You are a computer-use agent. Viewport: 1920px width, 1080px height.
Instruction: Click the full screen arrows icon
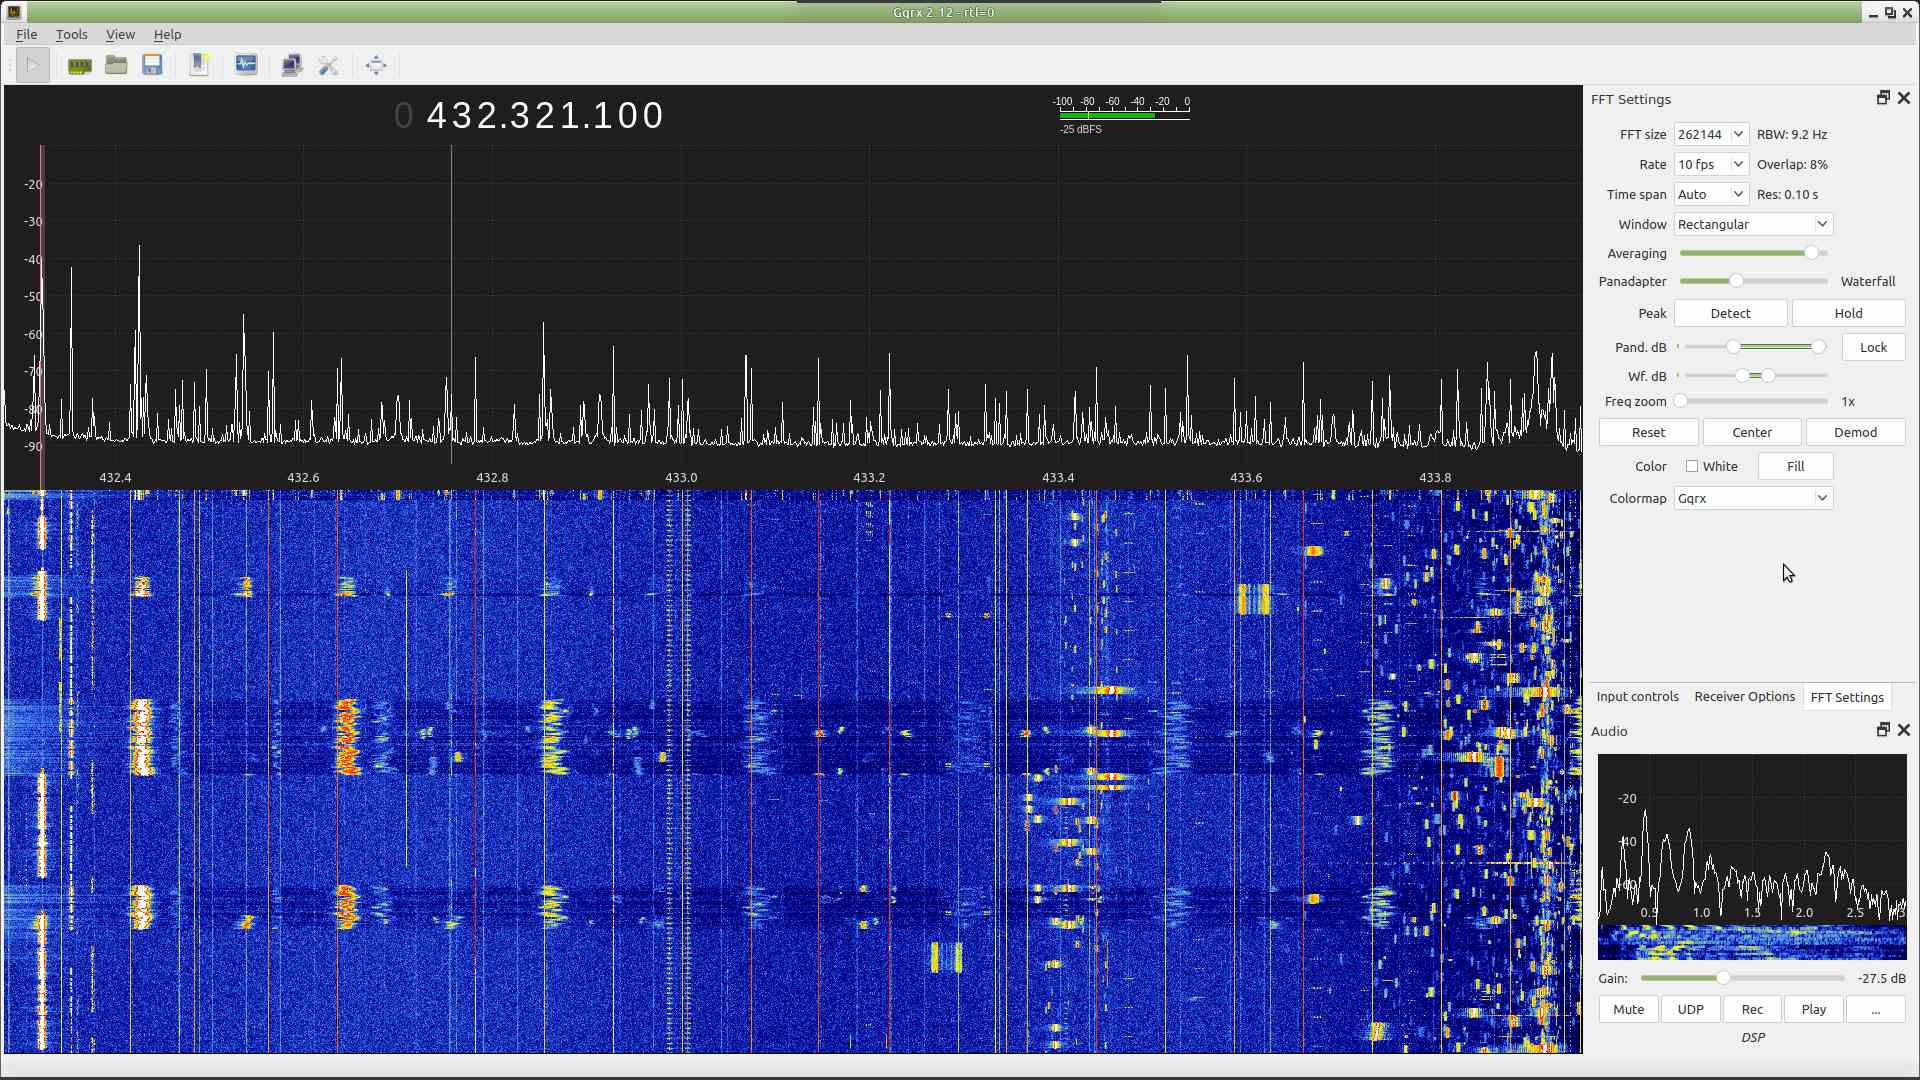376,66
